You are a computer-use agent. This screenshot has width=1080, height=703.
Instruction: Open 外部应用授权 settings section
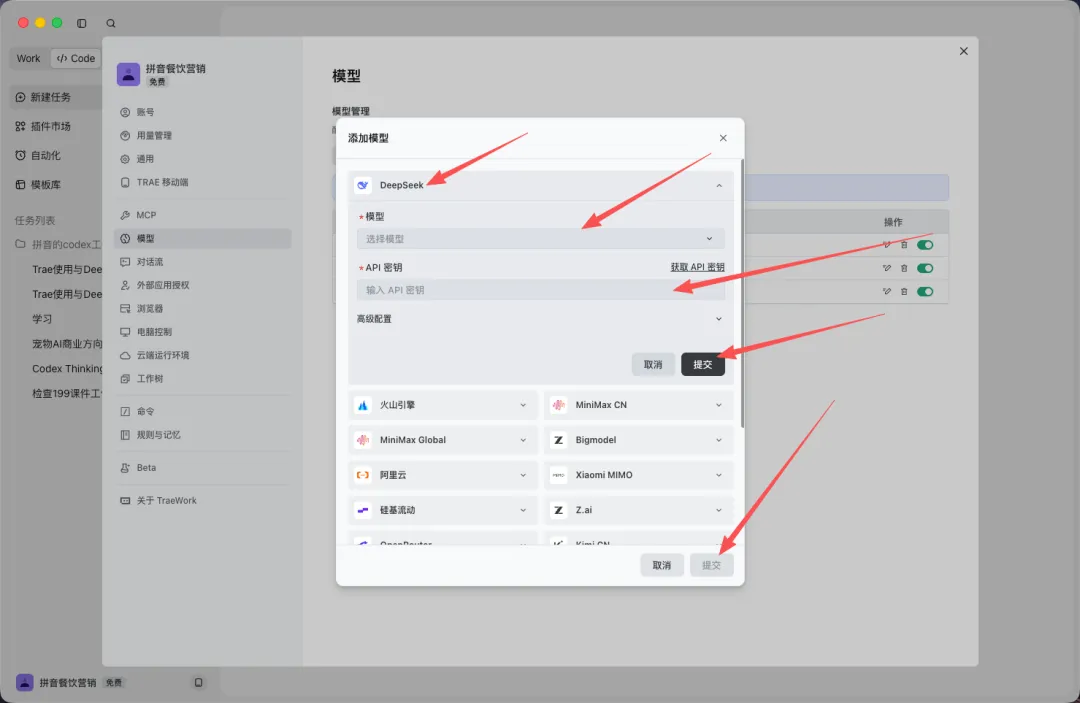click(202, 285)
